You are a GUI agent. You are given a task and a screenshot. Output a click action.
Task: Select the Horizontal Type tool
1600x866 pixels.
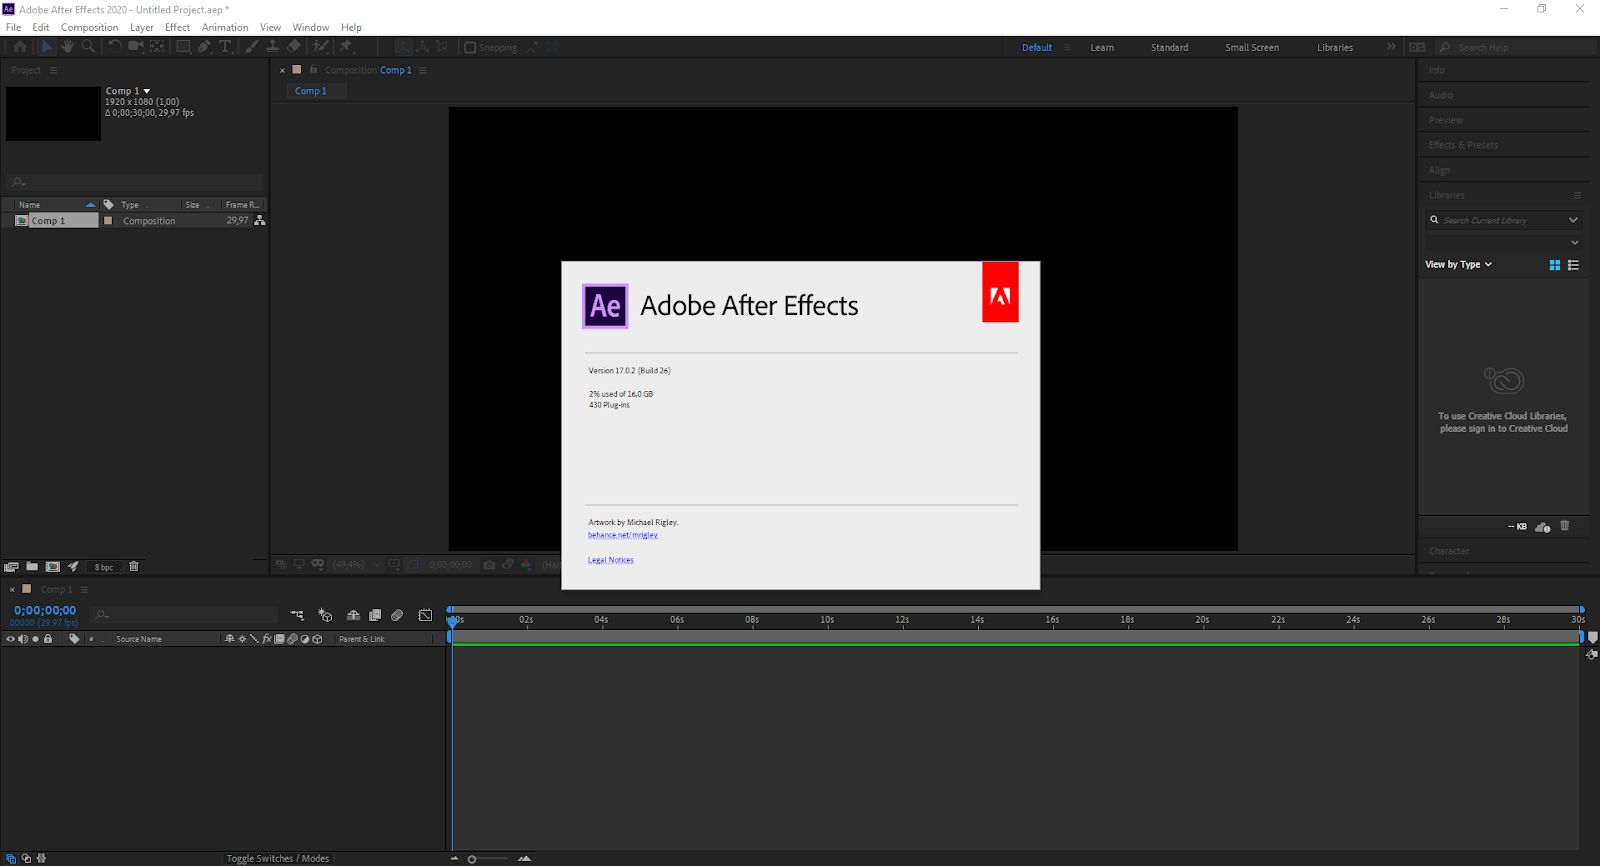click(226, 46)
